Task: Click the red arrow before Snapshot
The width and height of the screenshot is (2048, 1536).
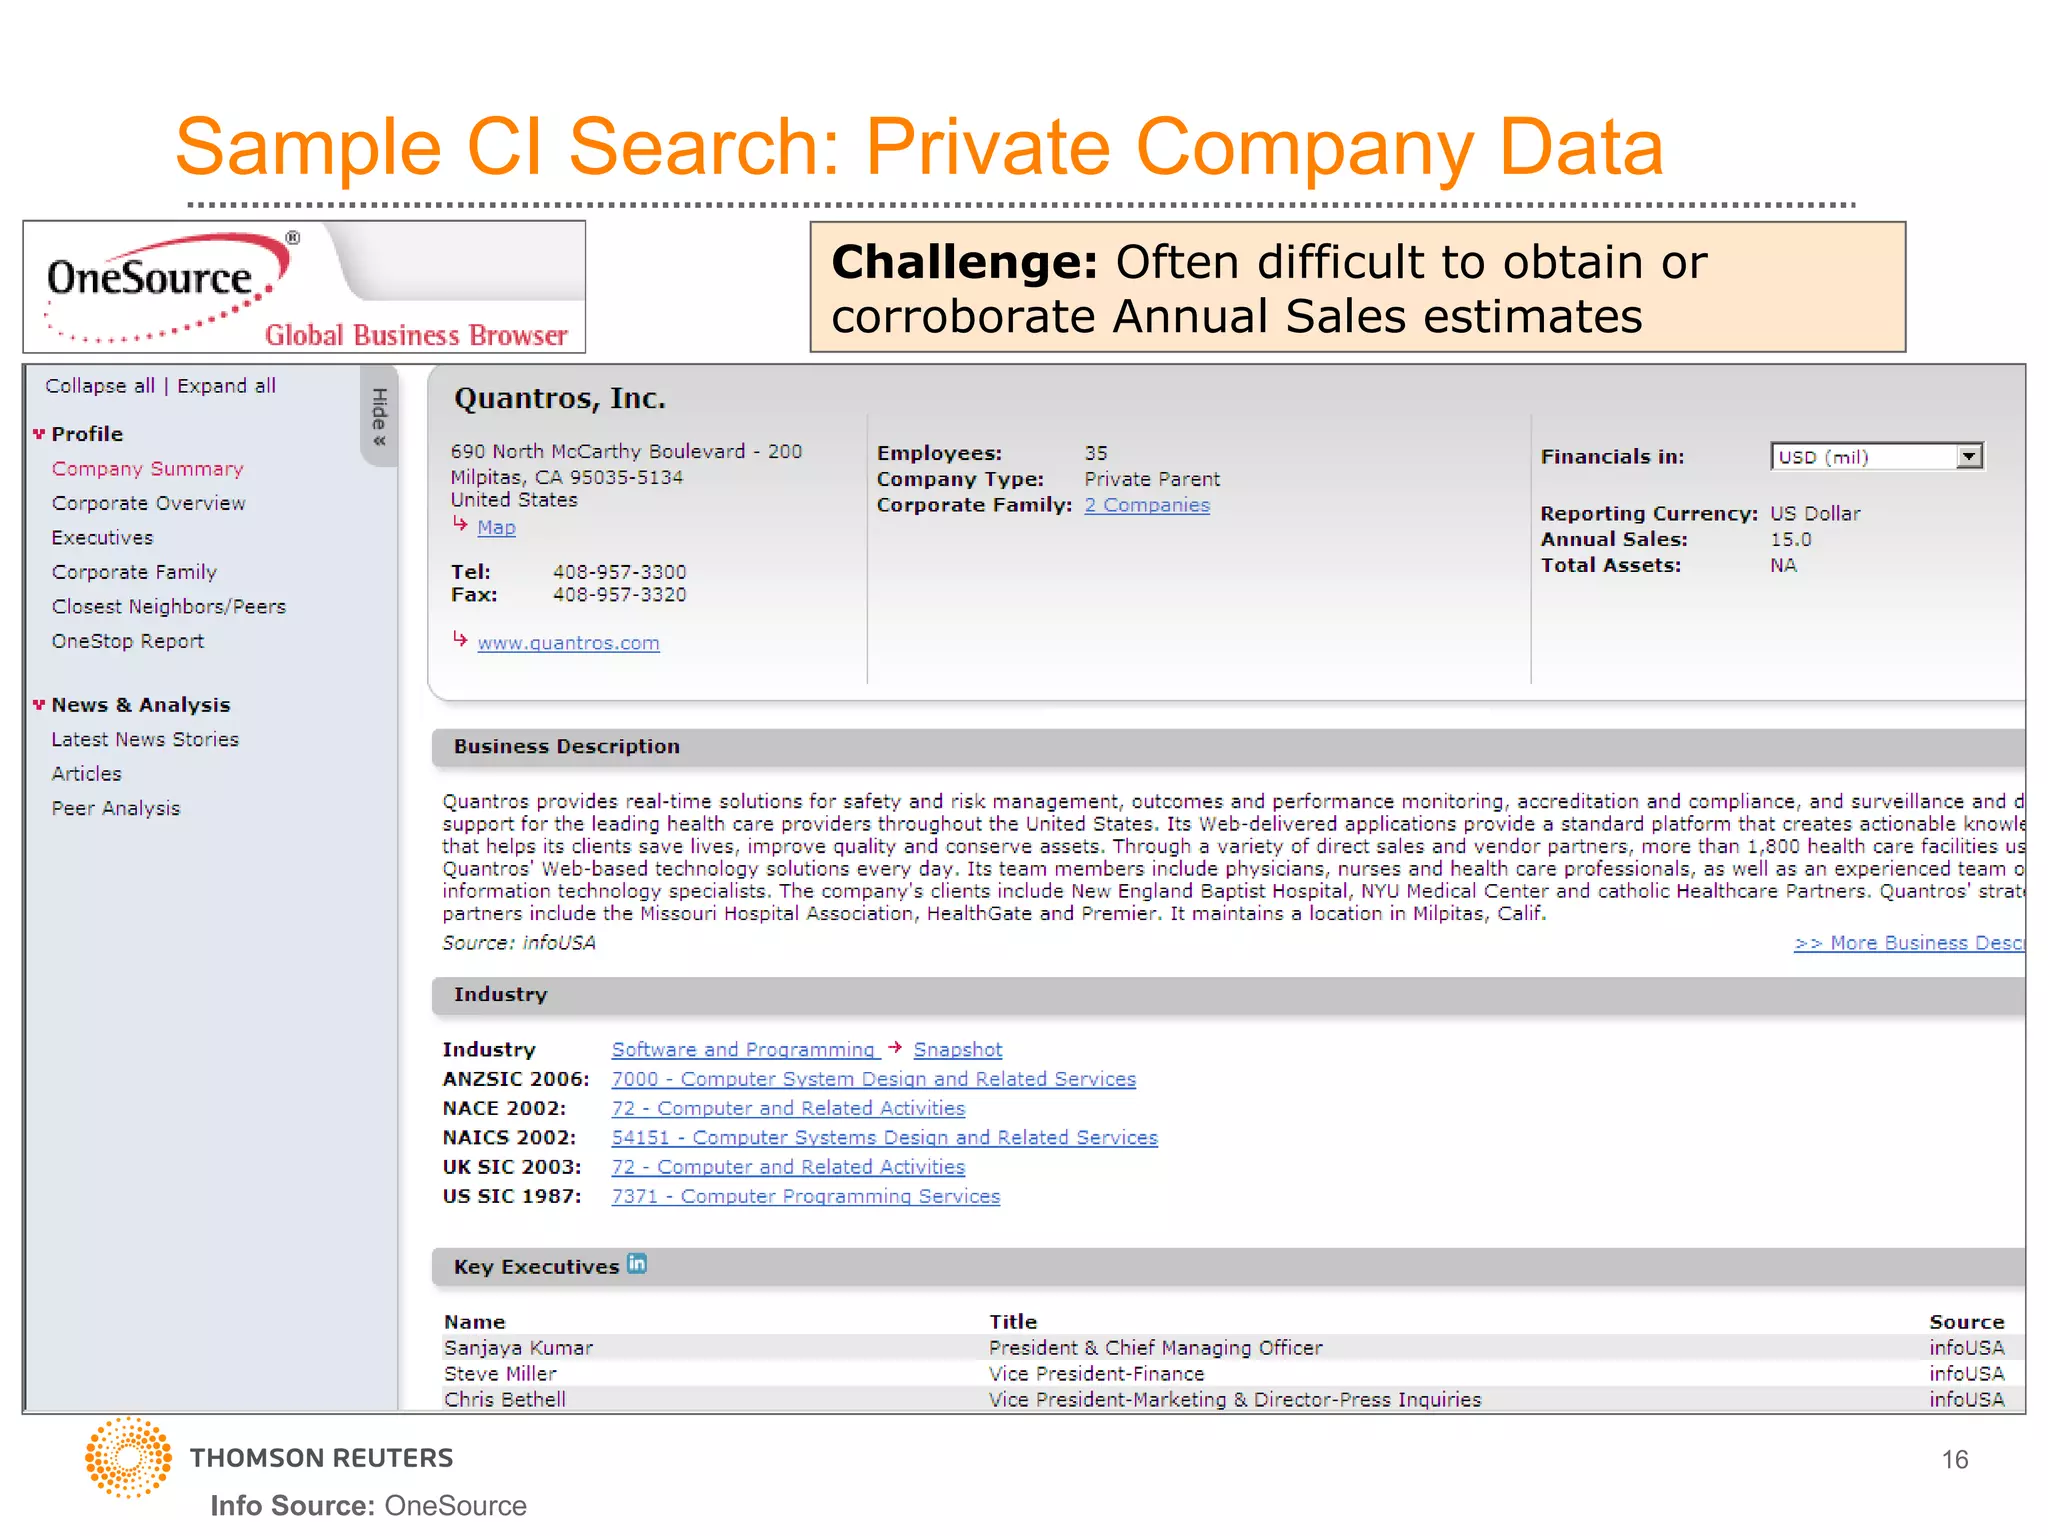Action: click(x=895, y=1047)
